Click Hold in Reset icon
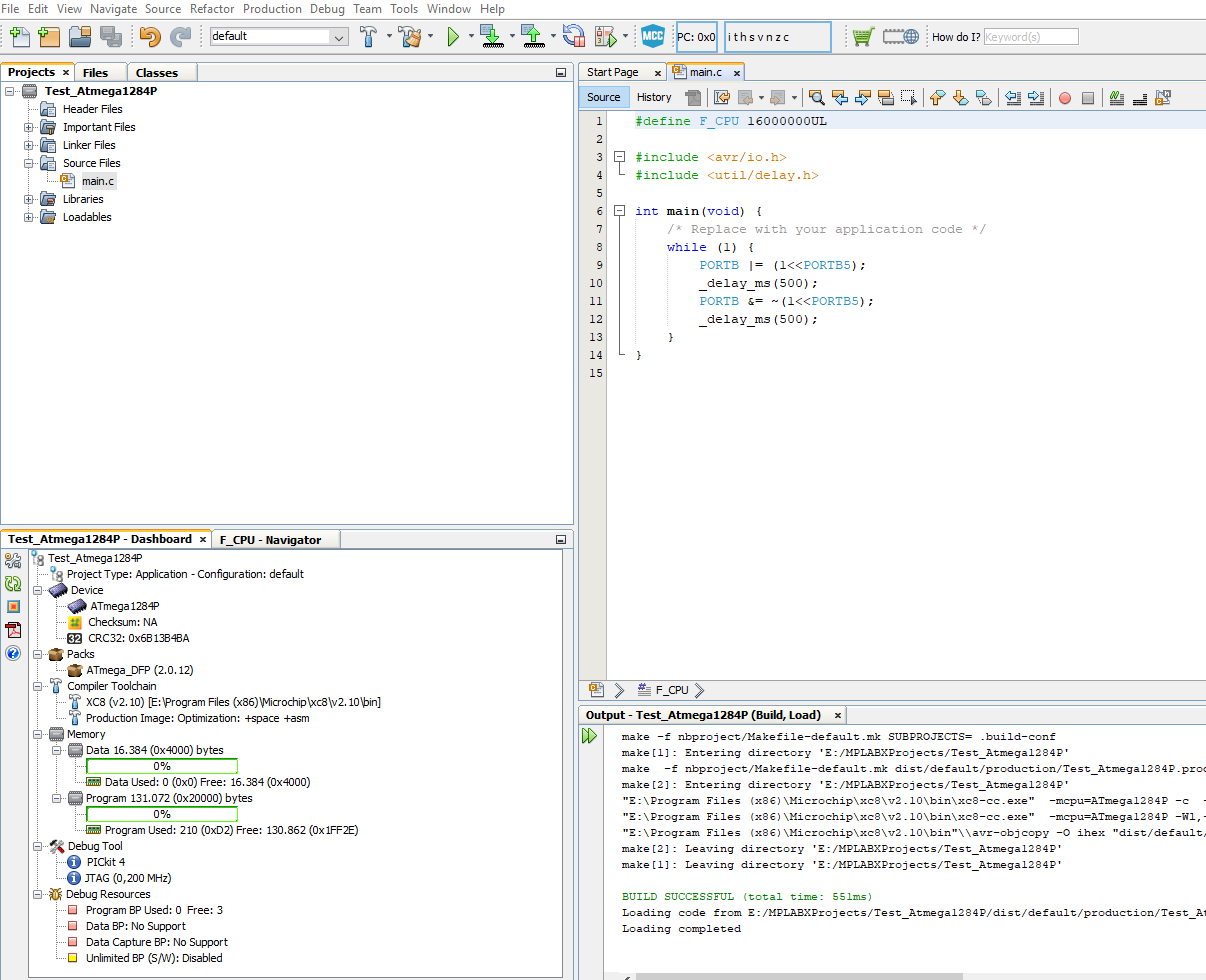1206x980 pixels. 574,37
